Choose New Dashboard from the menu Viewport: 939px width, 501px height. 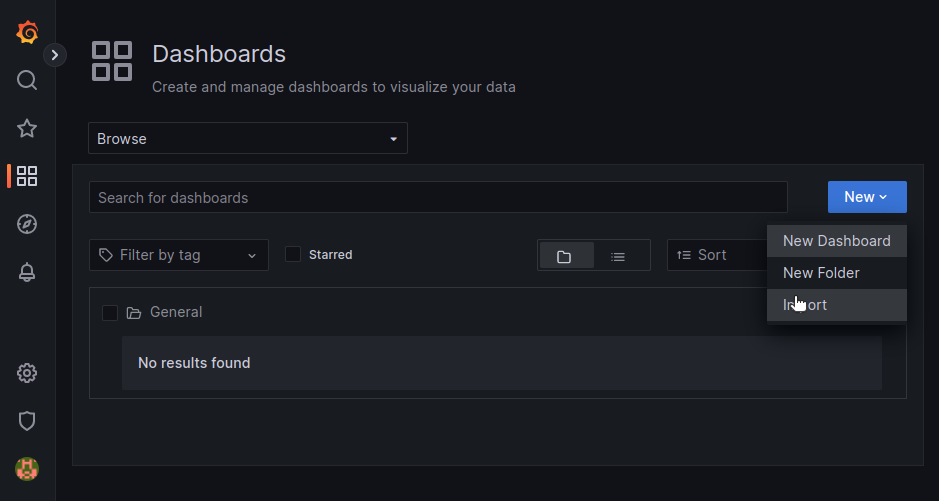[x=837, y=241]
